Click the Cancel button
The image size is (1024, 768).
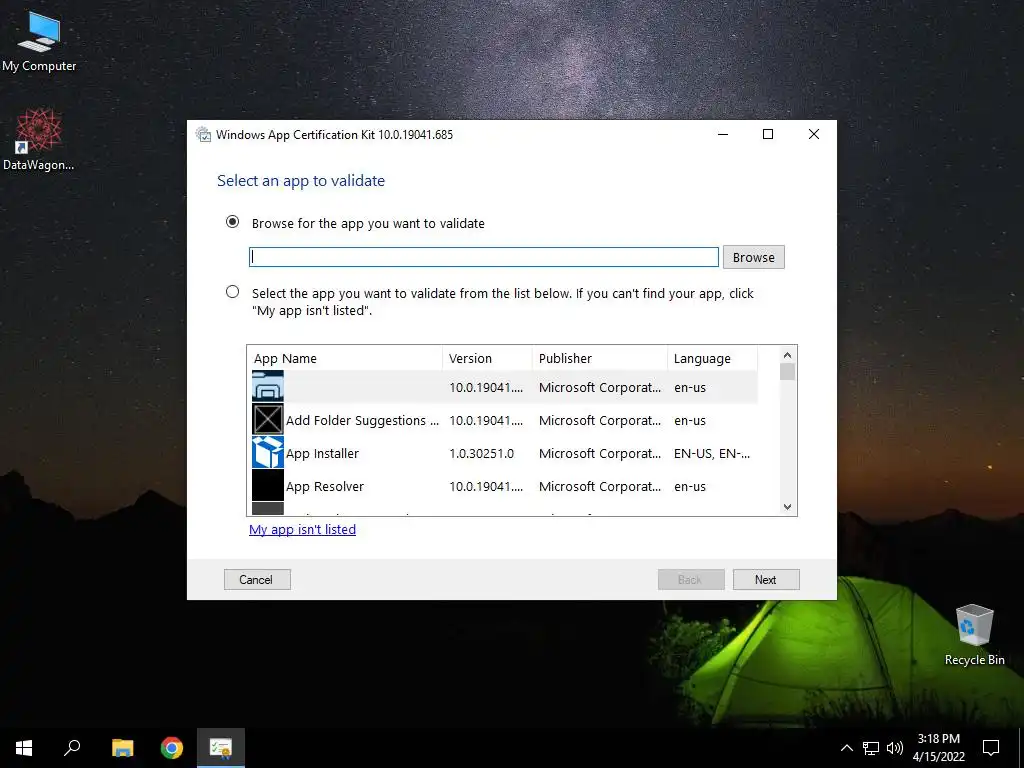click(257, 580)
